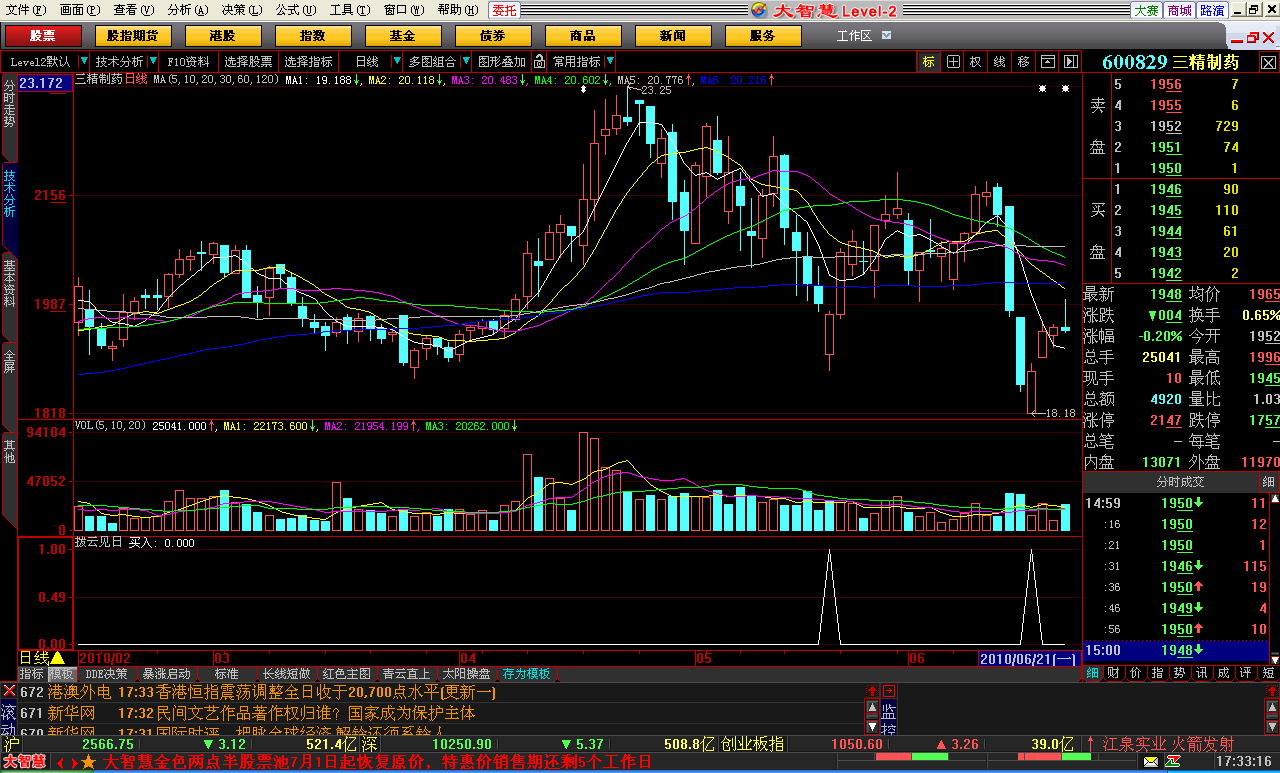Image resolution: width=1280 pixels, height=773 pixels.
Task: Click the 大赛 button in title bar
Action: click(x=1146, y=10)
